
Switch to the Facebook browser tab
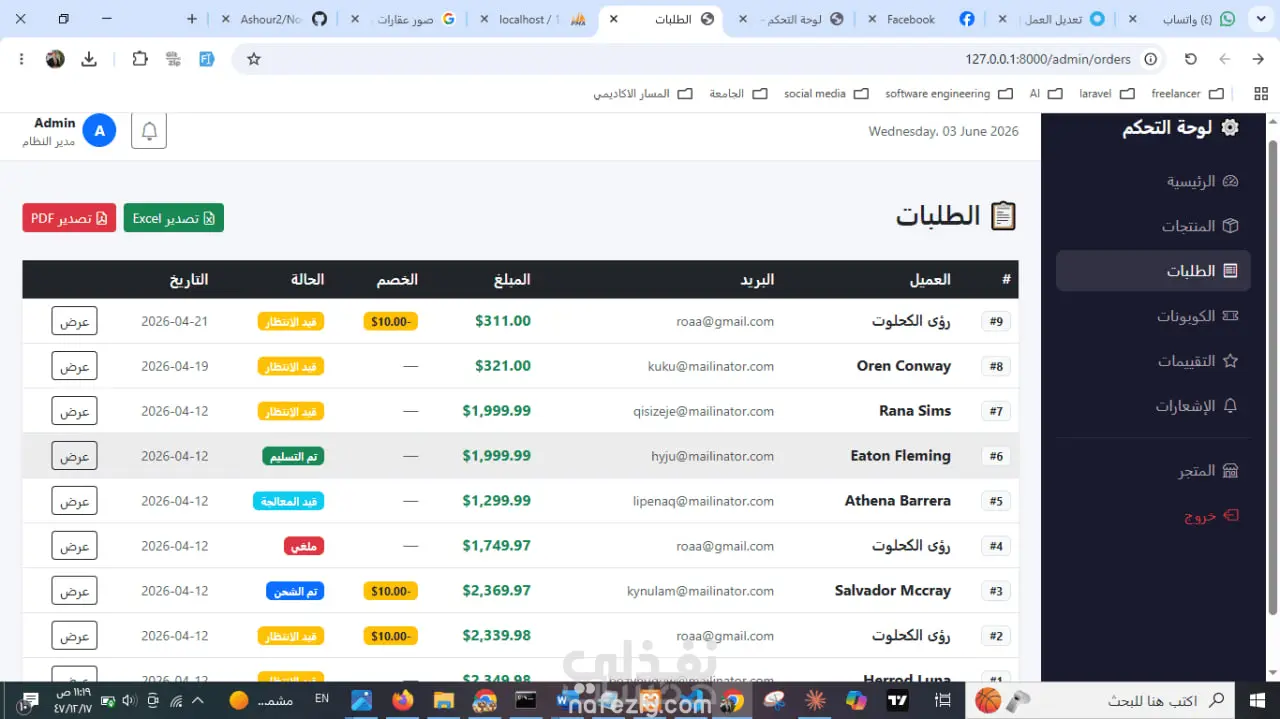click(x=920, y=19)
